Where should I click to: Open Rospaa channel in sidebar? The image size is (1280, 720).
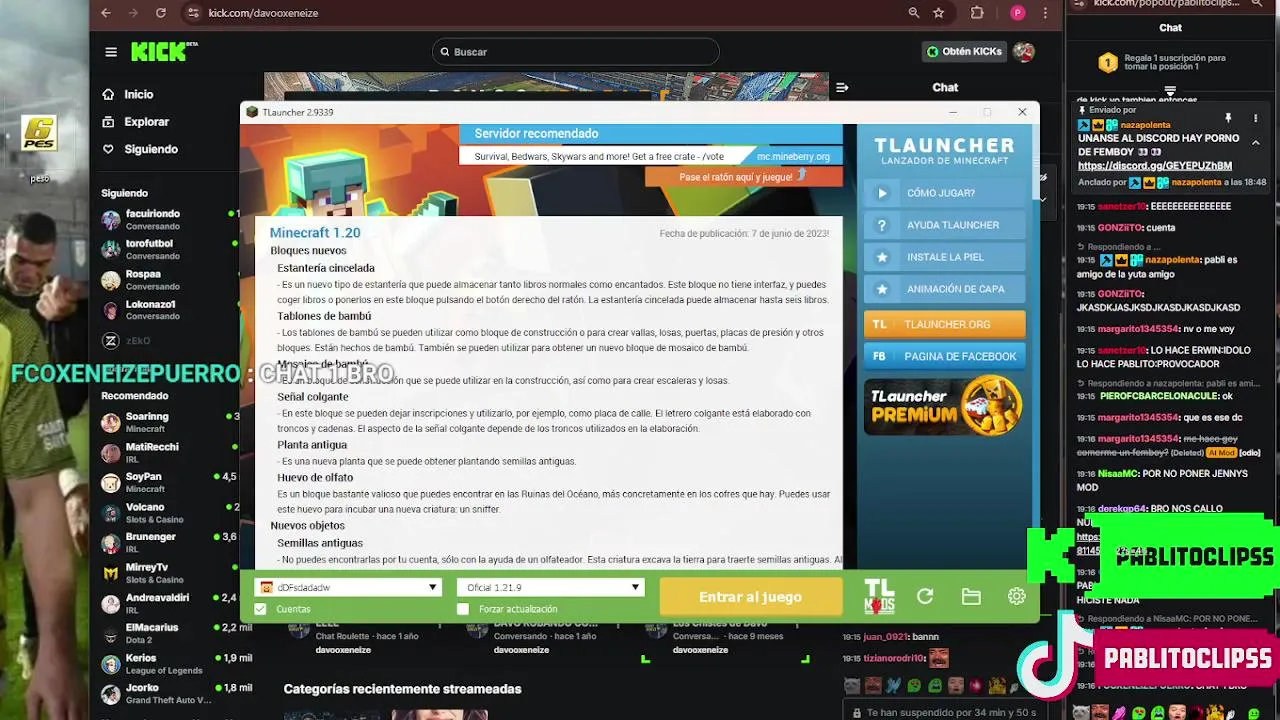click(166, 279)
